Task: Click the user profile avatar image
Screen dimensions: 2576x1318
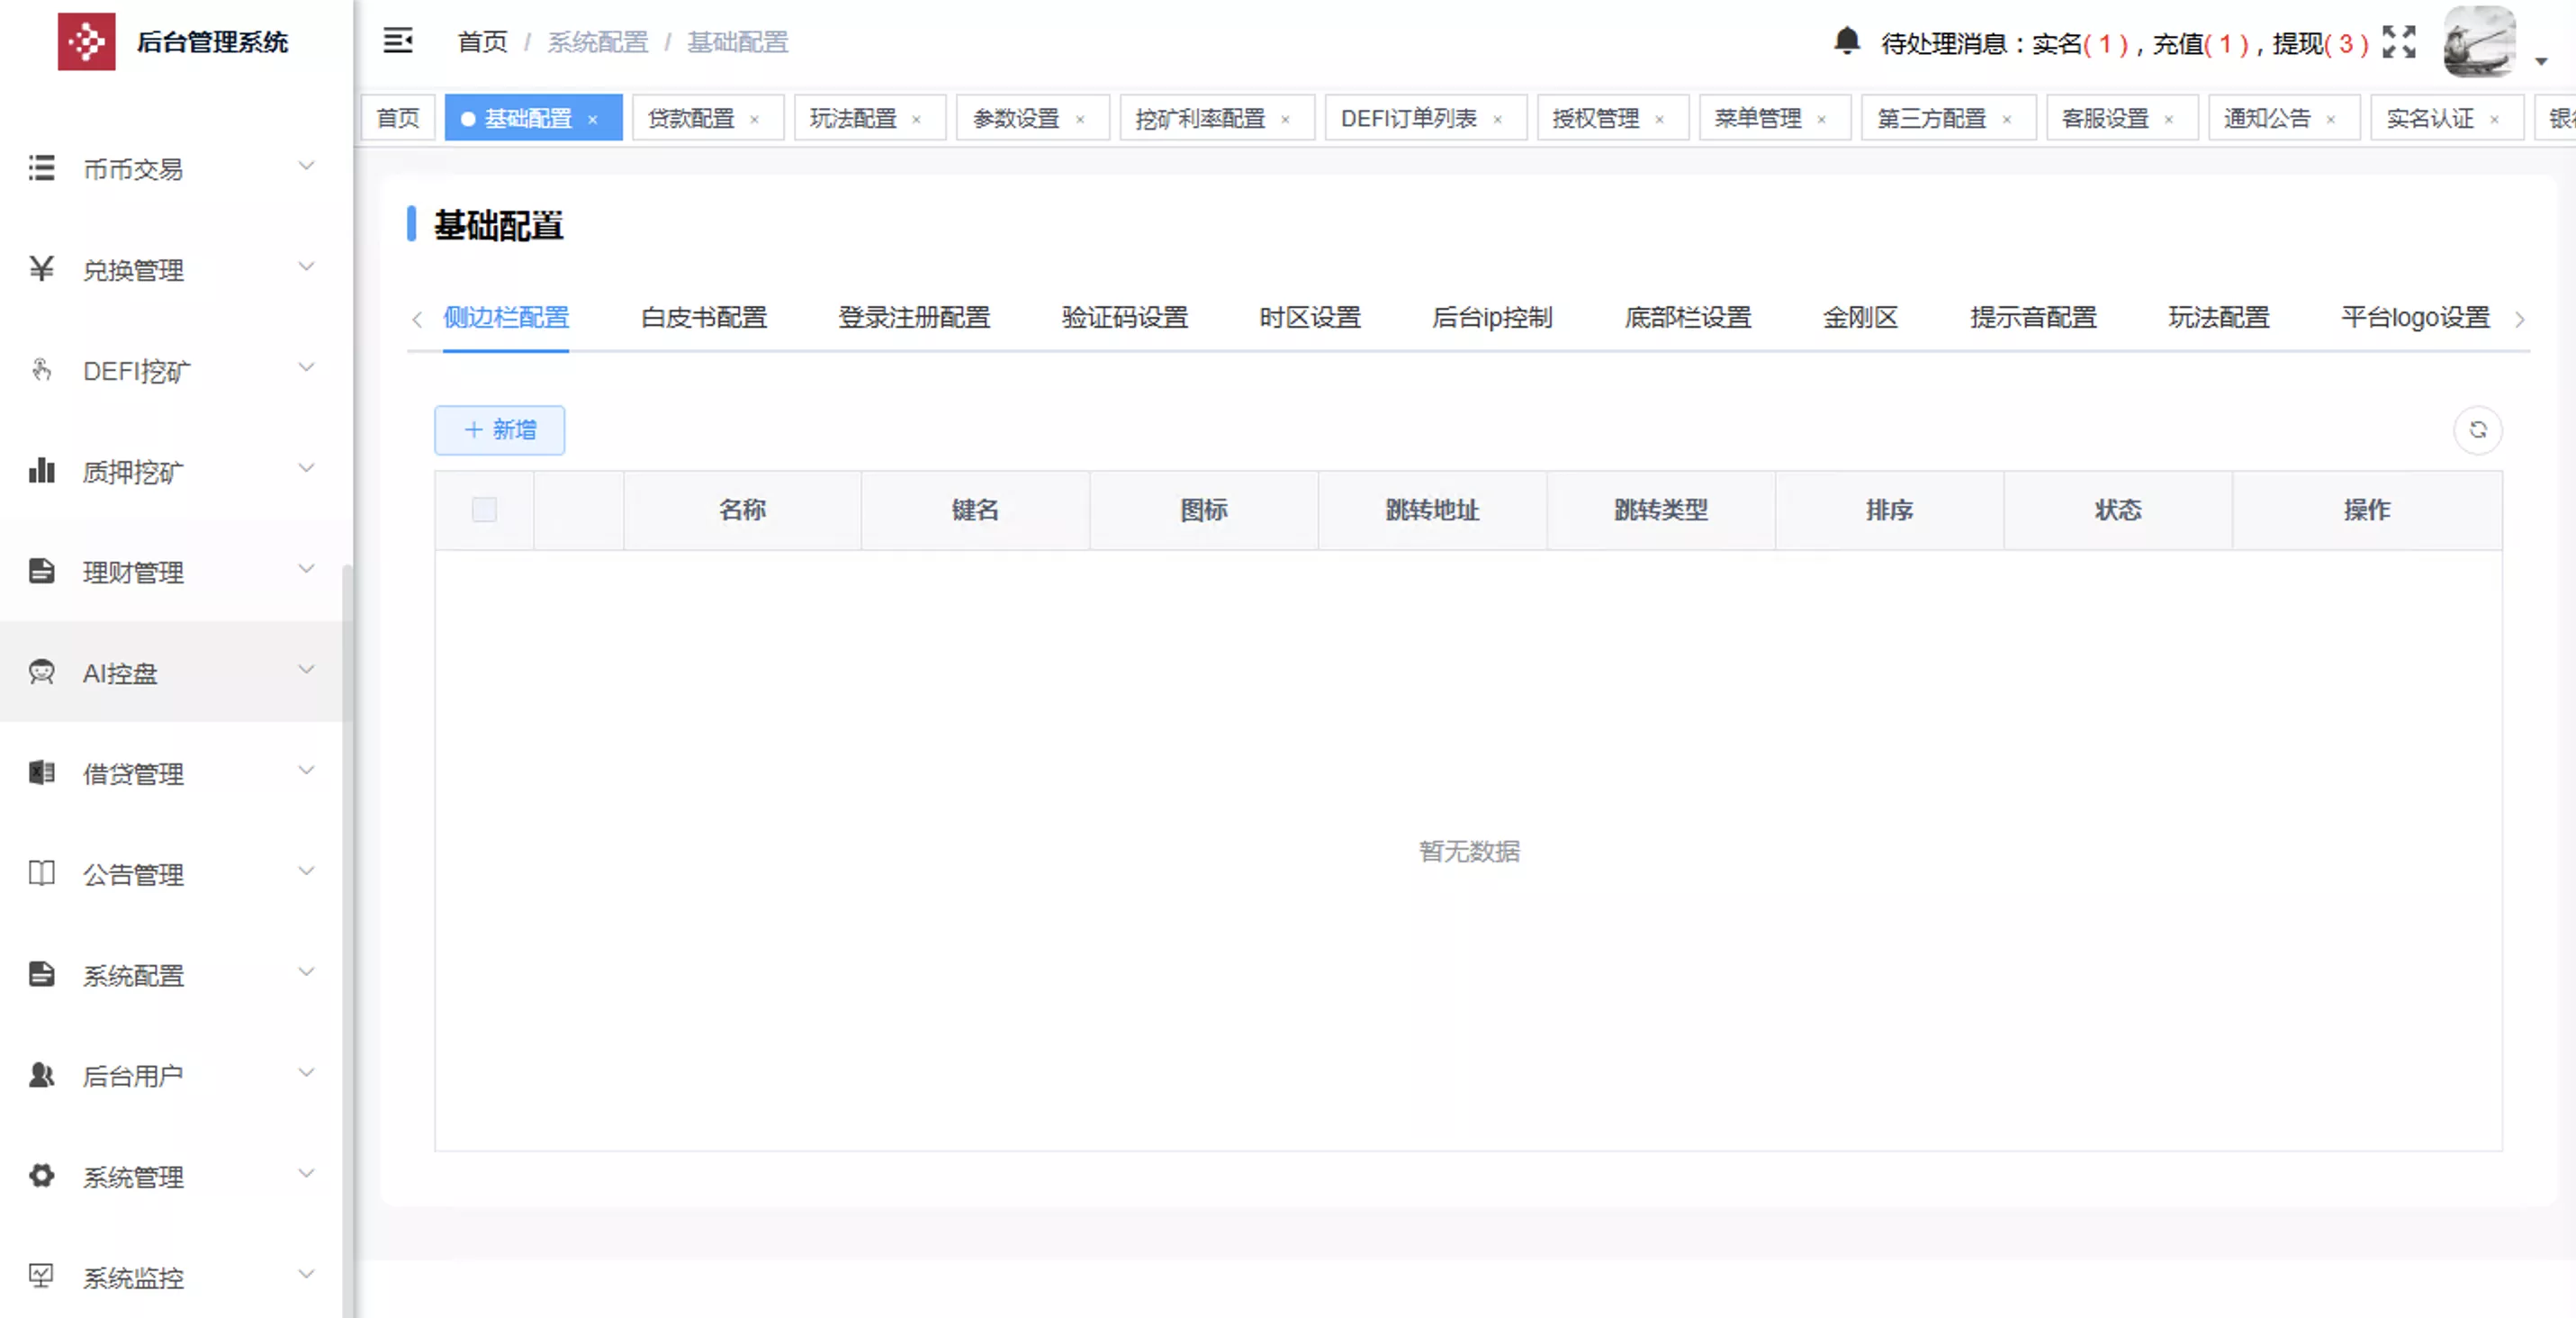Action: point(2482,42)
